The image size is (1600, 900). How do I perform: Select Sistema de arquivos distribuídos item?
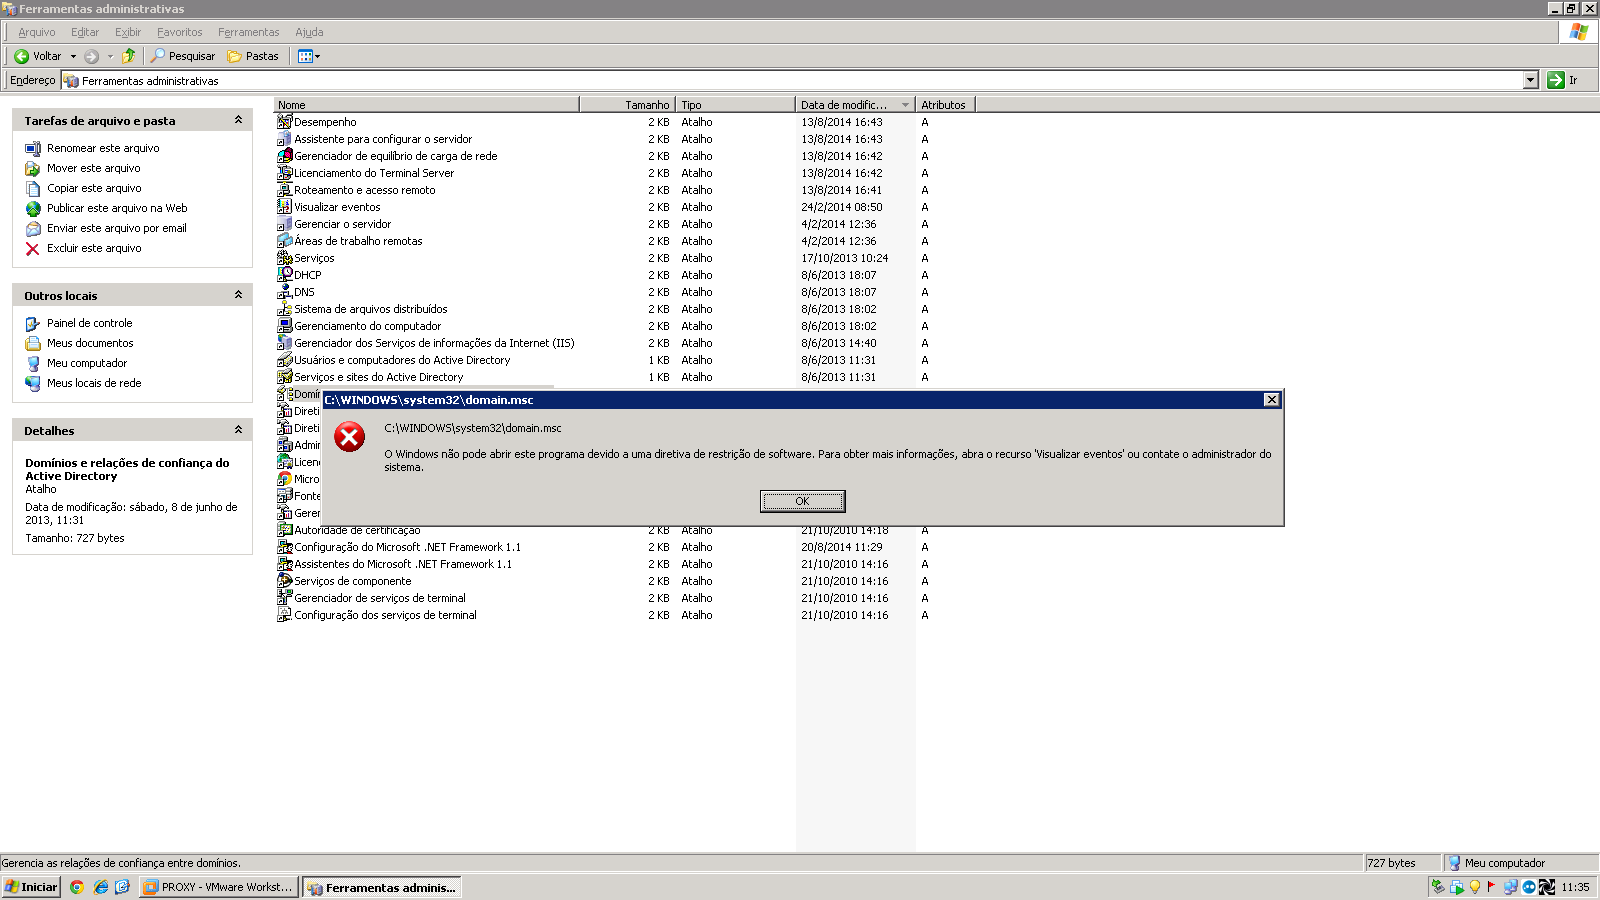click(x=370, y=309)
